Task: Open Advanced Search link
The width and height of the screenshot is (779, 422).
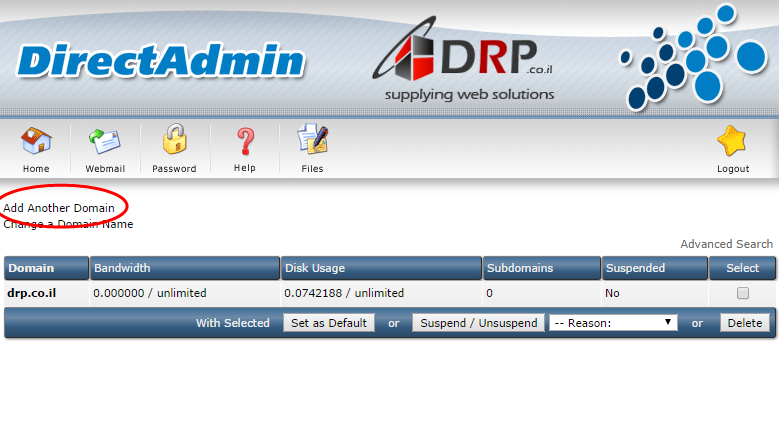Action: pos(726,244)
